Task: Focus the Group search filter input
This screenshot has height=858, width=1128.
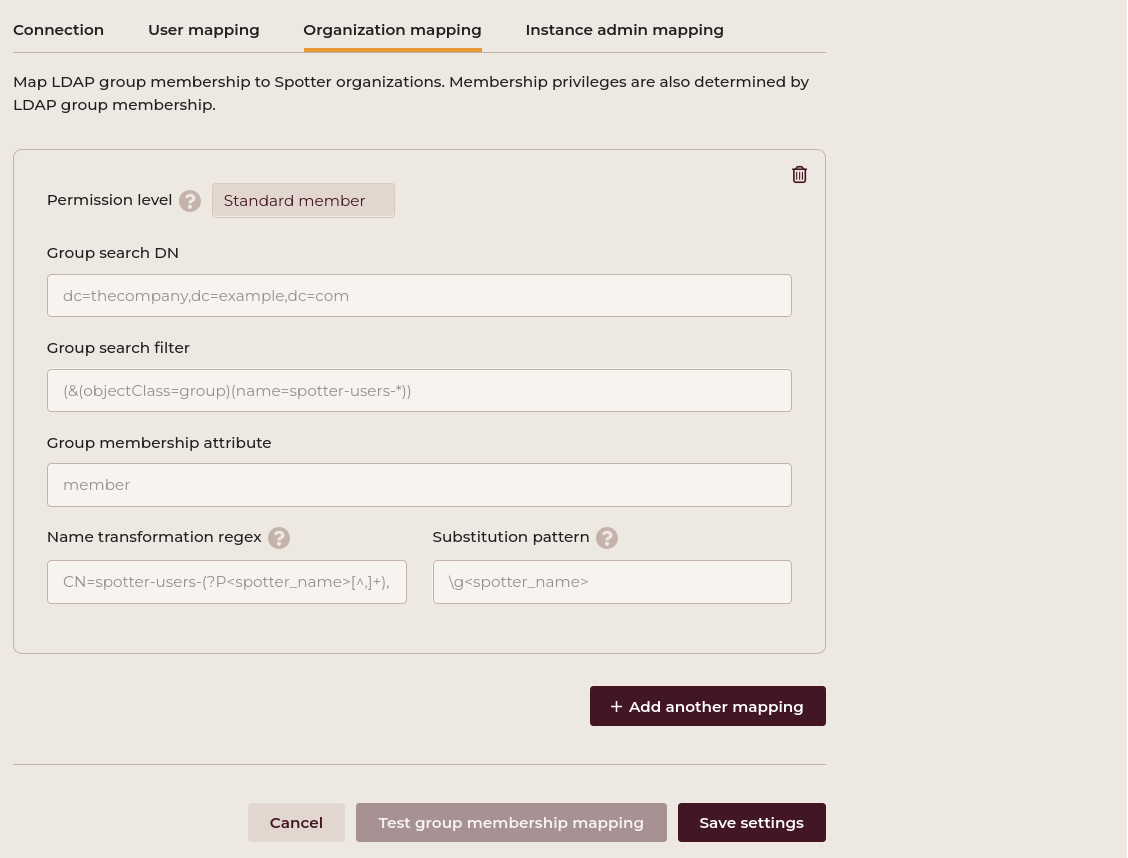Action: (419, 391)
